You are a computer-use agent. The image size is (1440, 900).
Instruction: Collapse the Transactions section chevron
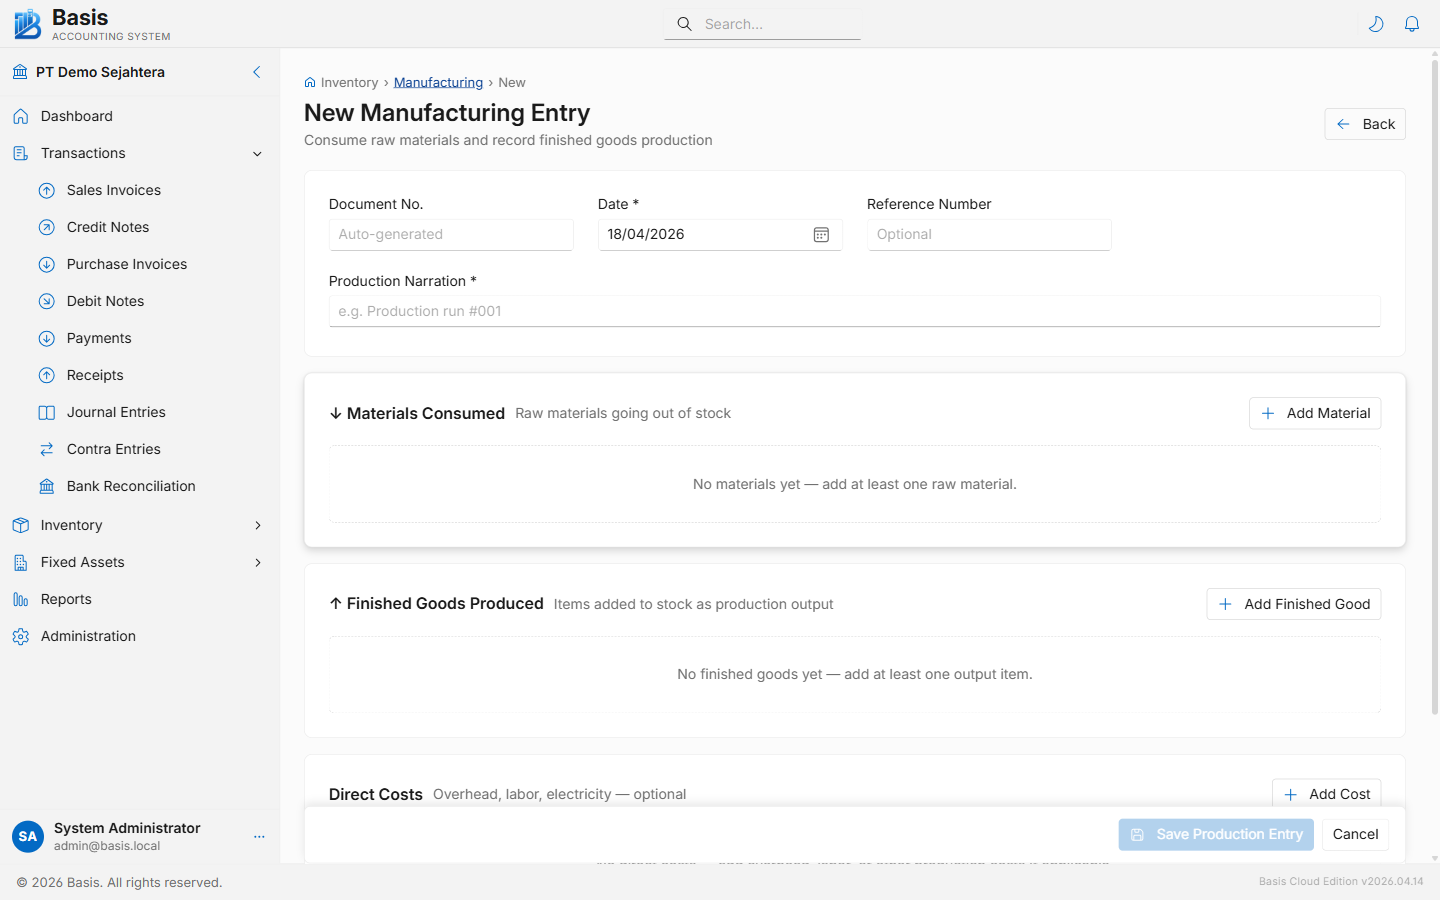pyautogui.click(x=257, y=154)
